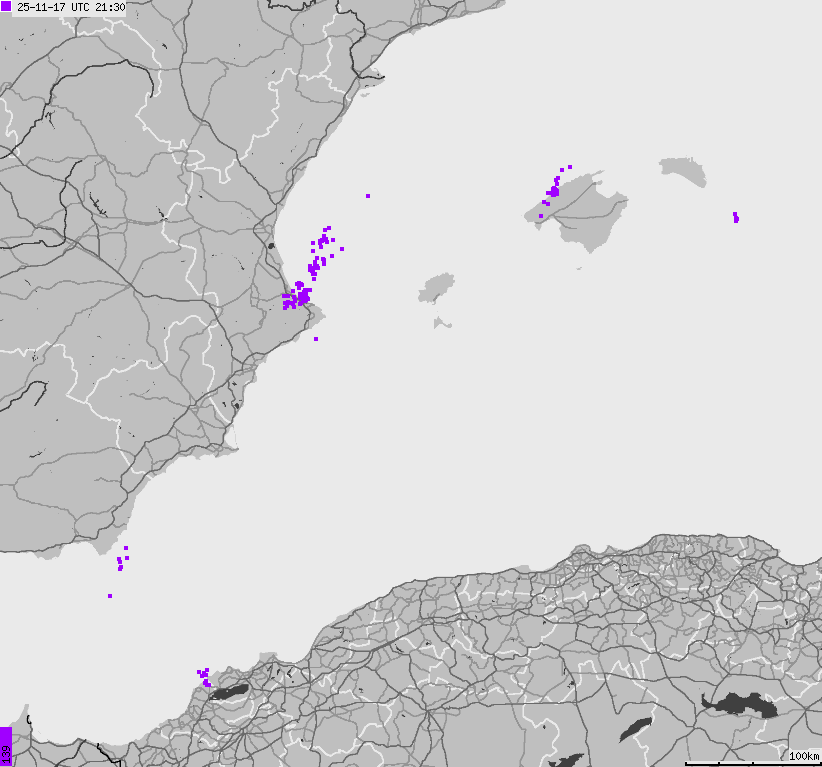Select the small Formentera island below Ibiza
This screenshot has height=767, width=822.
440,323
